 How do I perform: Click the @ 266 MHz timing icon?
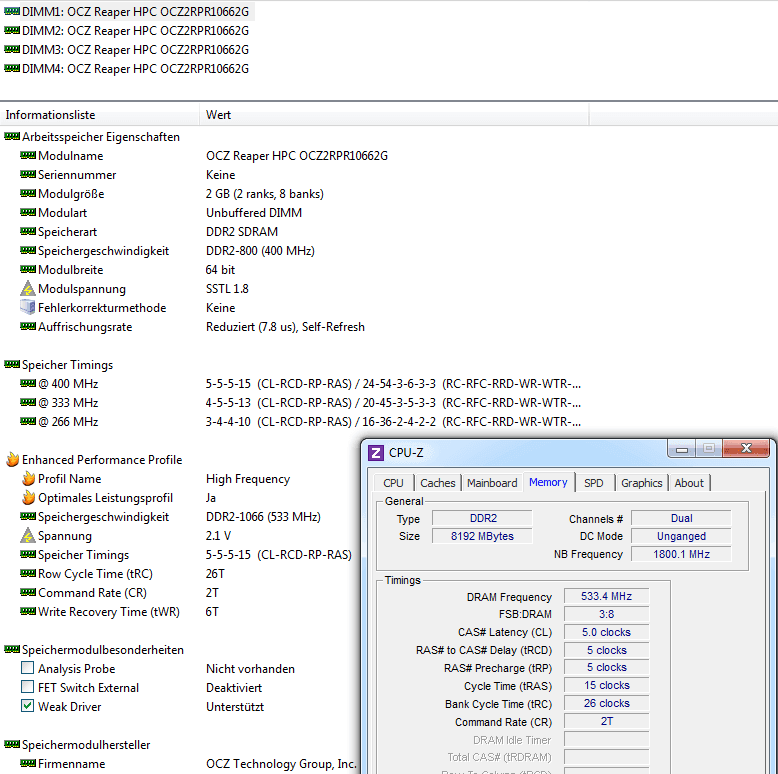[x=28, y=421]
